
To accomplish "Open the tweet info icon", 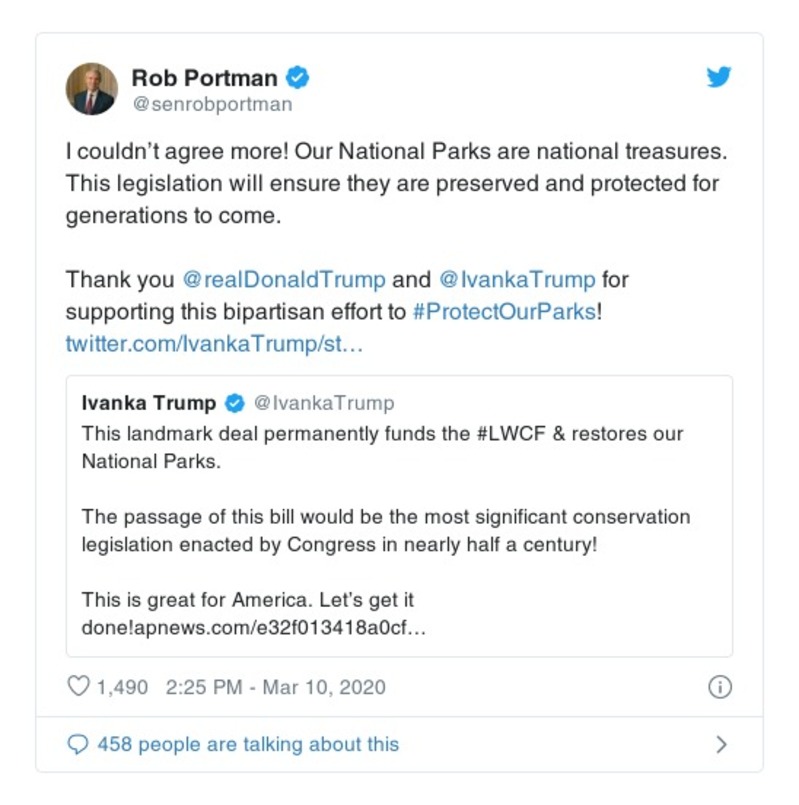I will coord(719,687).
